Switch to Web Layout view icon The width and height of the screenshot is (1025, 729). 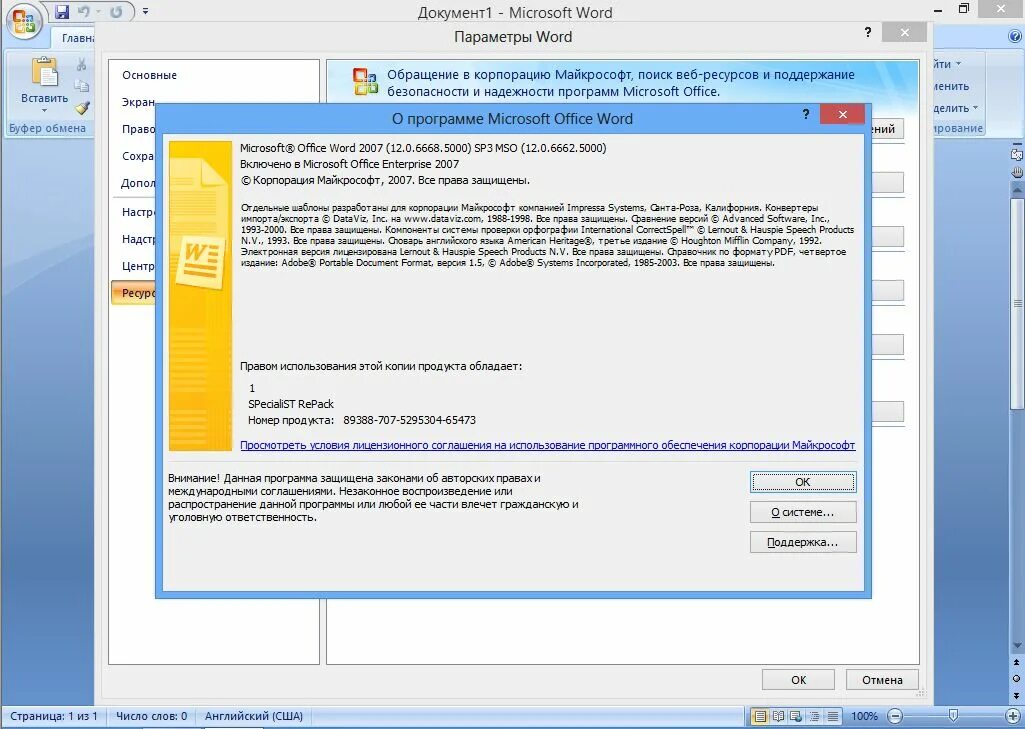(796, 716)
